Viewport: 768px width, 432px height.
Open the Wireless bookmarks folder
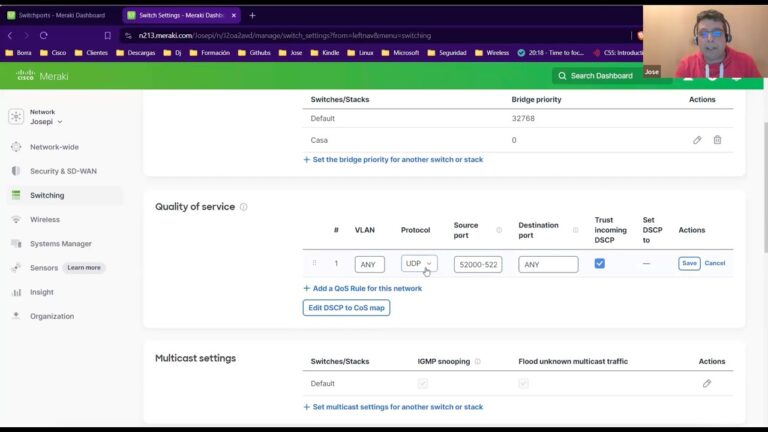point(492,53)
